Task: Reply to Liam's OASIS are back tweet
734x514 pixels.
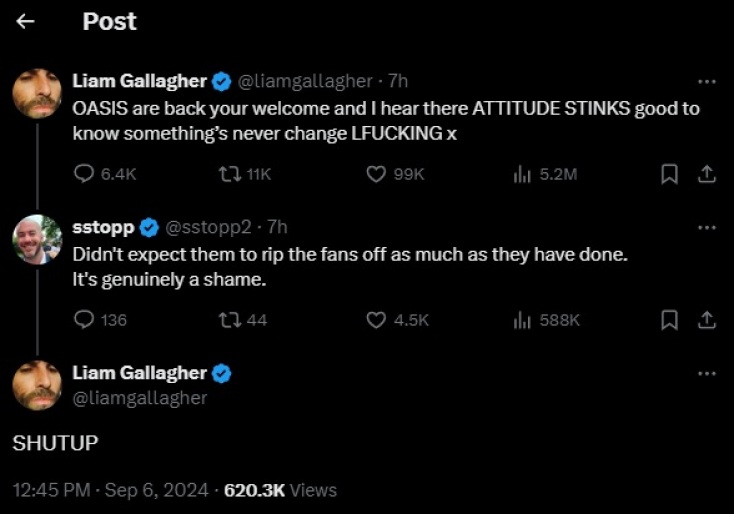Action: click(85, 174)
